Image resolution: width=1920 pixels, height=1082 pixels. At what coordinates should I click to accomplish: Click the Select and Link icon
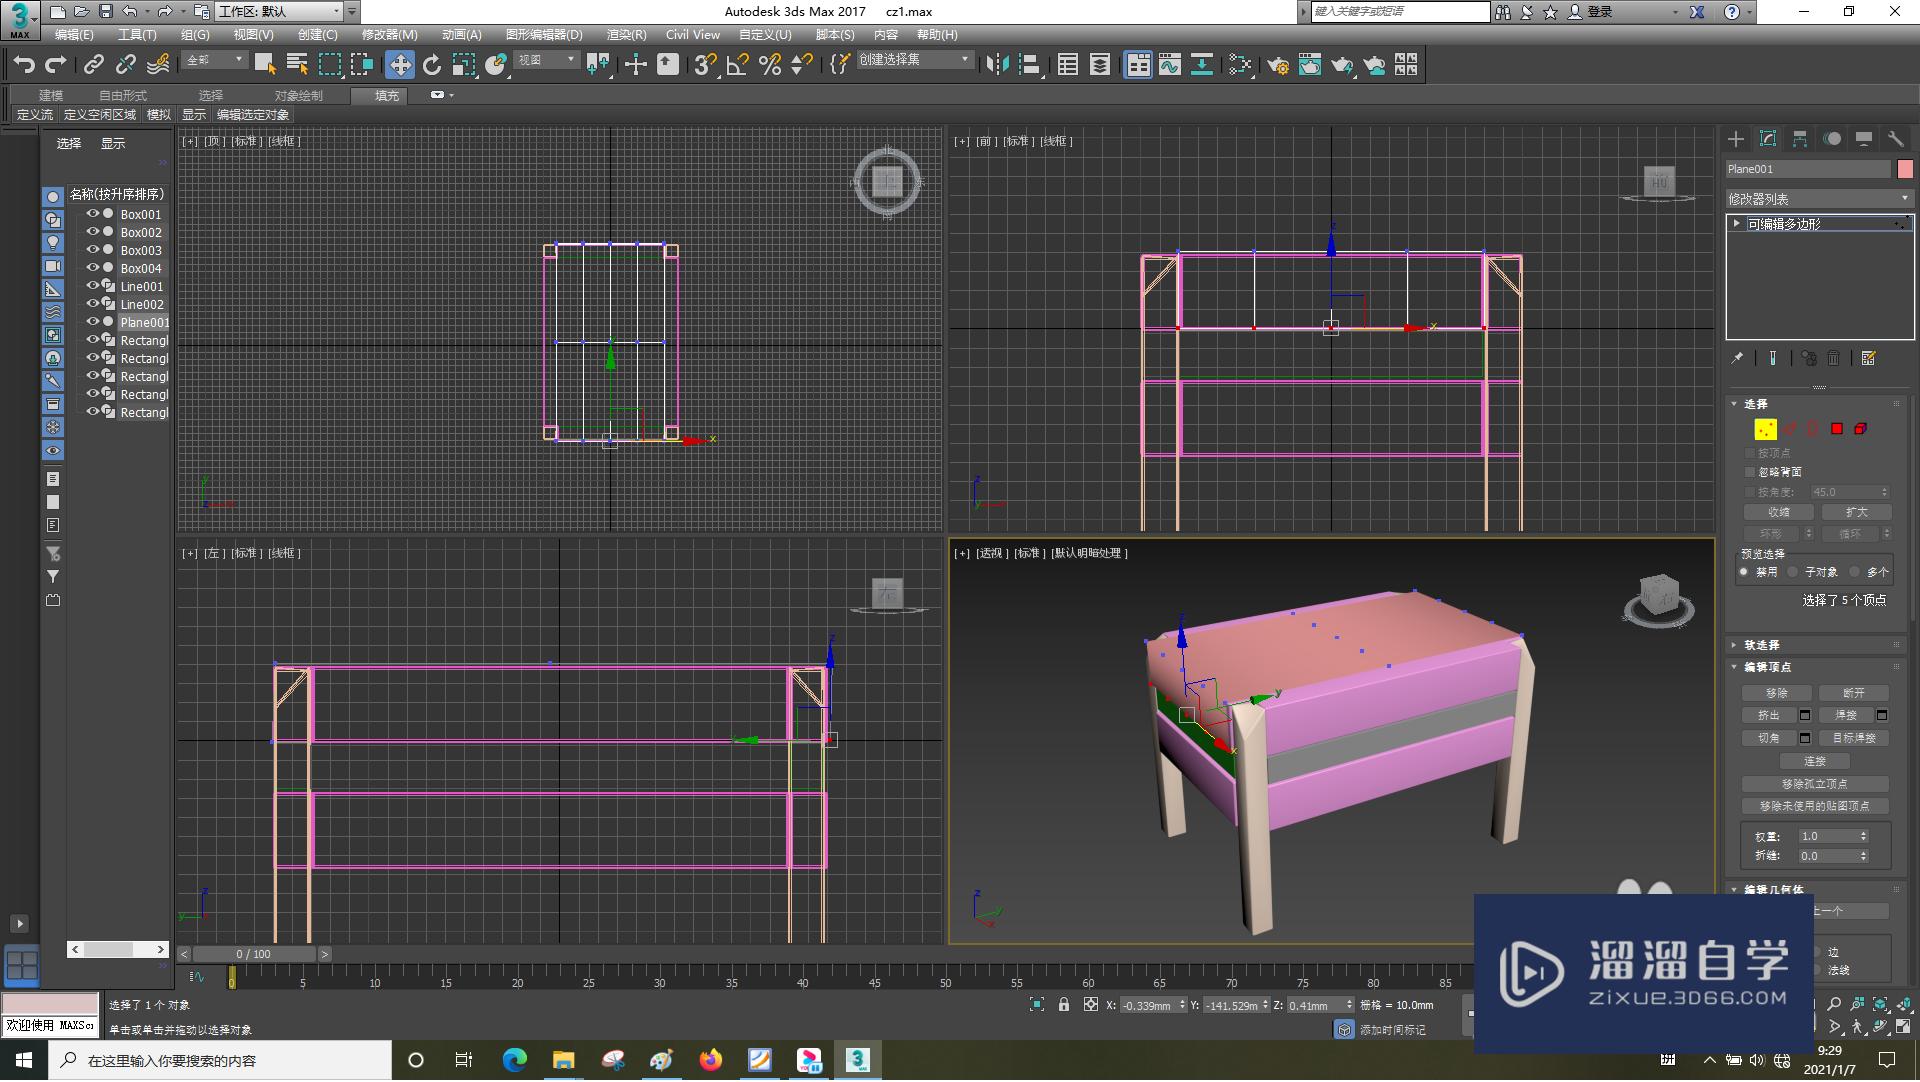pos(93,65)
